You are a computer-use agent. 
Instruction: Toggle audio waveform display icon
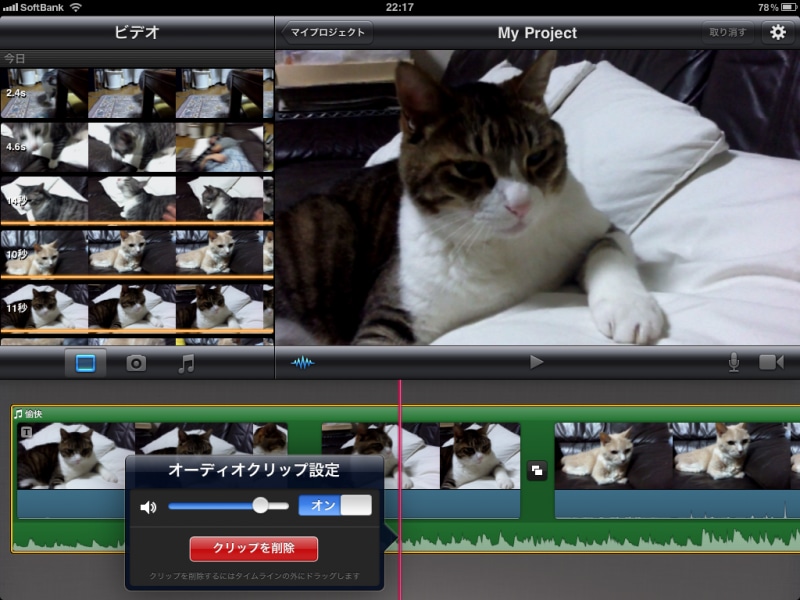(302, 362)
